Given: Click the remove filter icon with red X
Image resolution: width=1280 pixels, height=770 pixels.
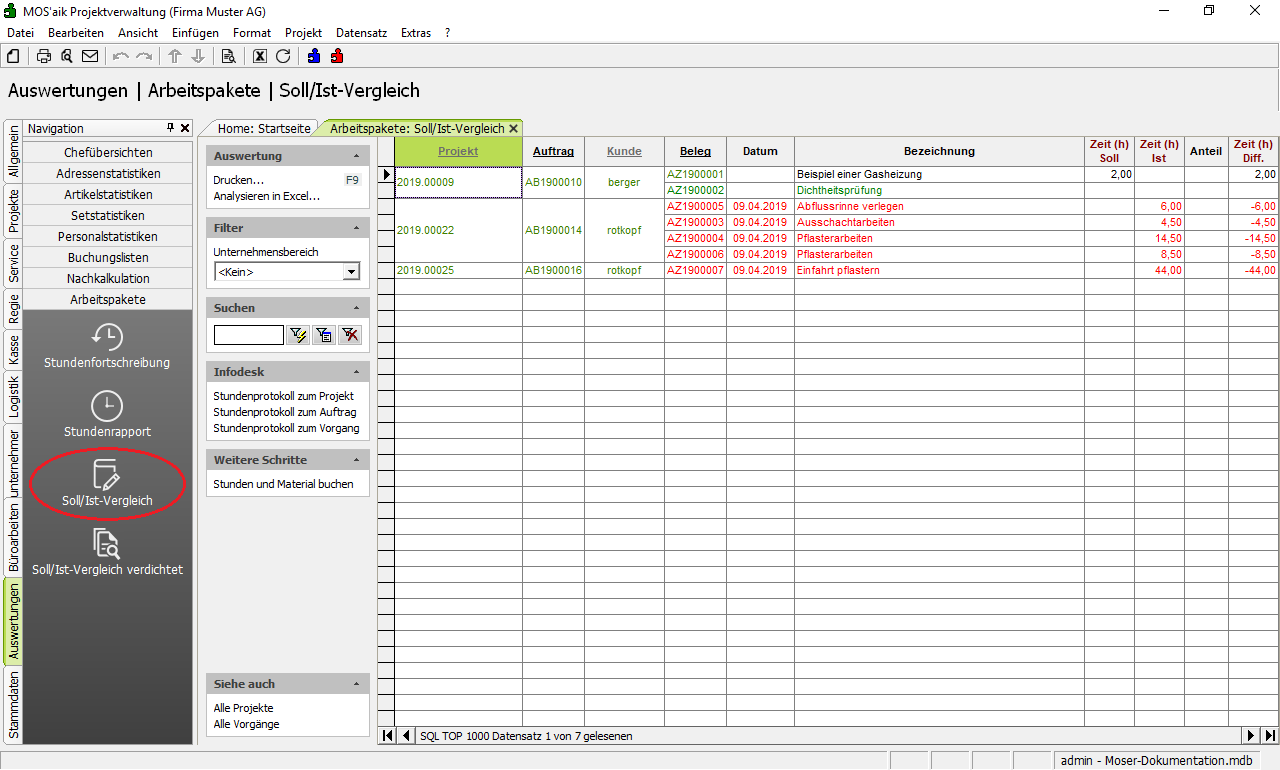Looking at the screenshot, I should coord(350,335).
